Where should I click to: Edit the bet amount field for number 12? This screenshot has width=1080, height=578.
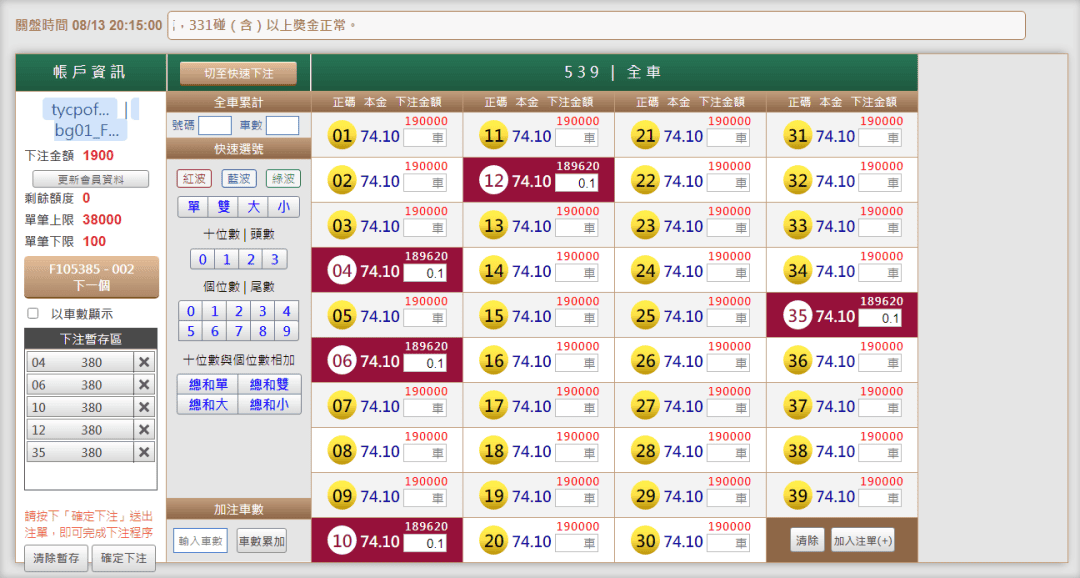click(x=577, y=183)
